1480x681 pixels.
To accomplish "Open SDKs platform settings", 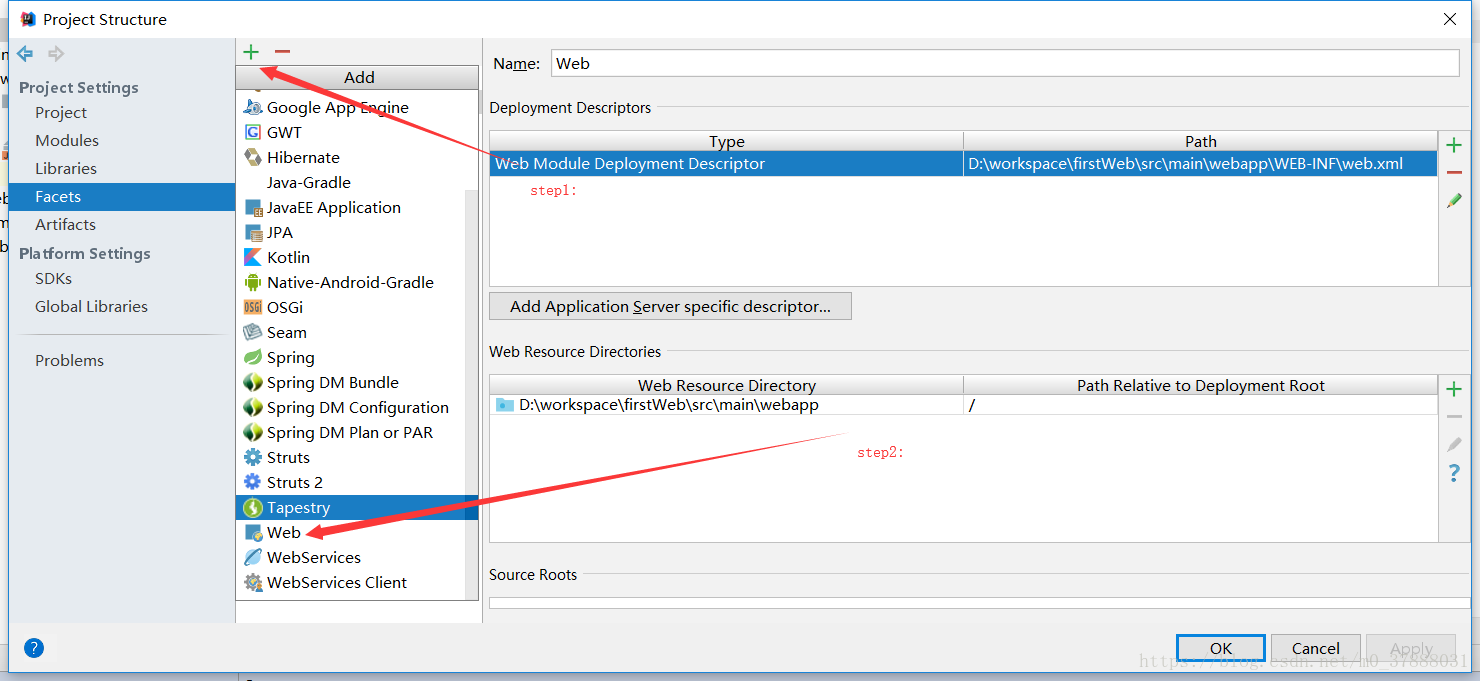I will (121, 278).
